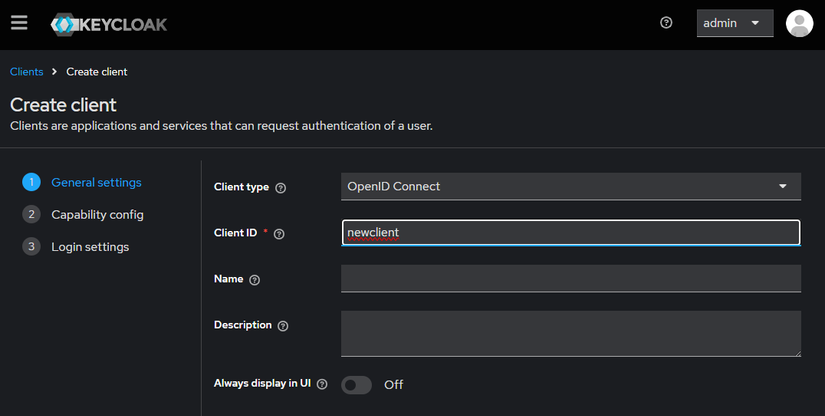Go to General settings step
825x416 pixels.
[x=96, y=183]
